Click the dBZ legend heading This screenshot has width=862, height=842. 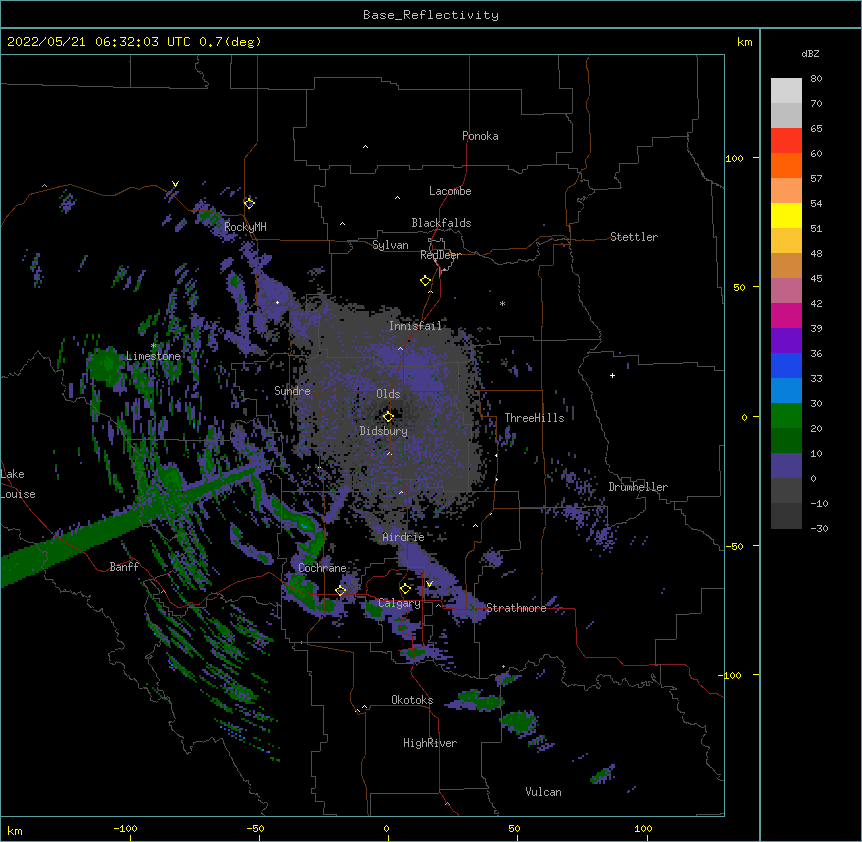810,53
